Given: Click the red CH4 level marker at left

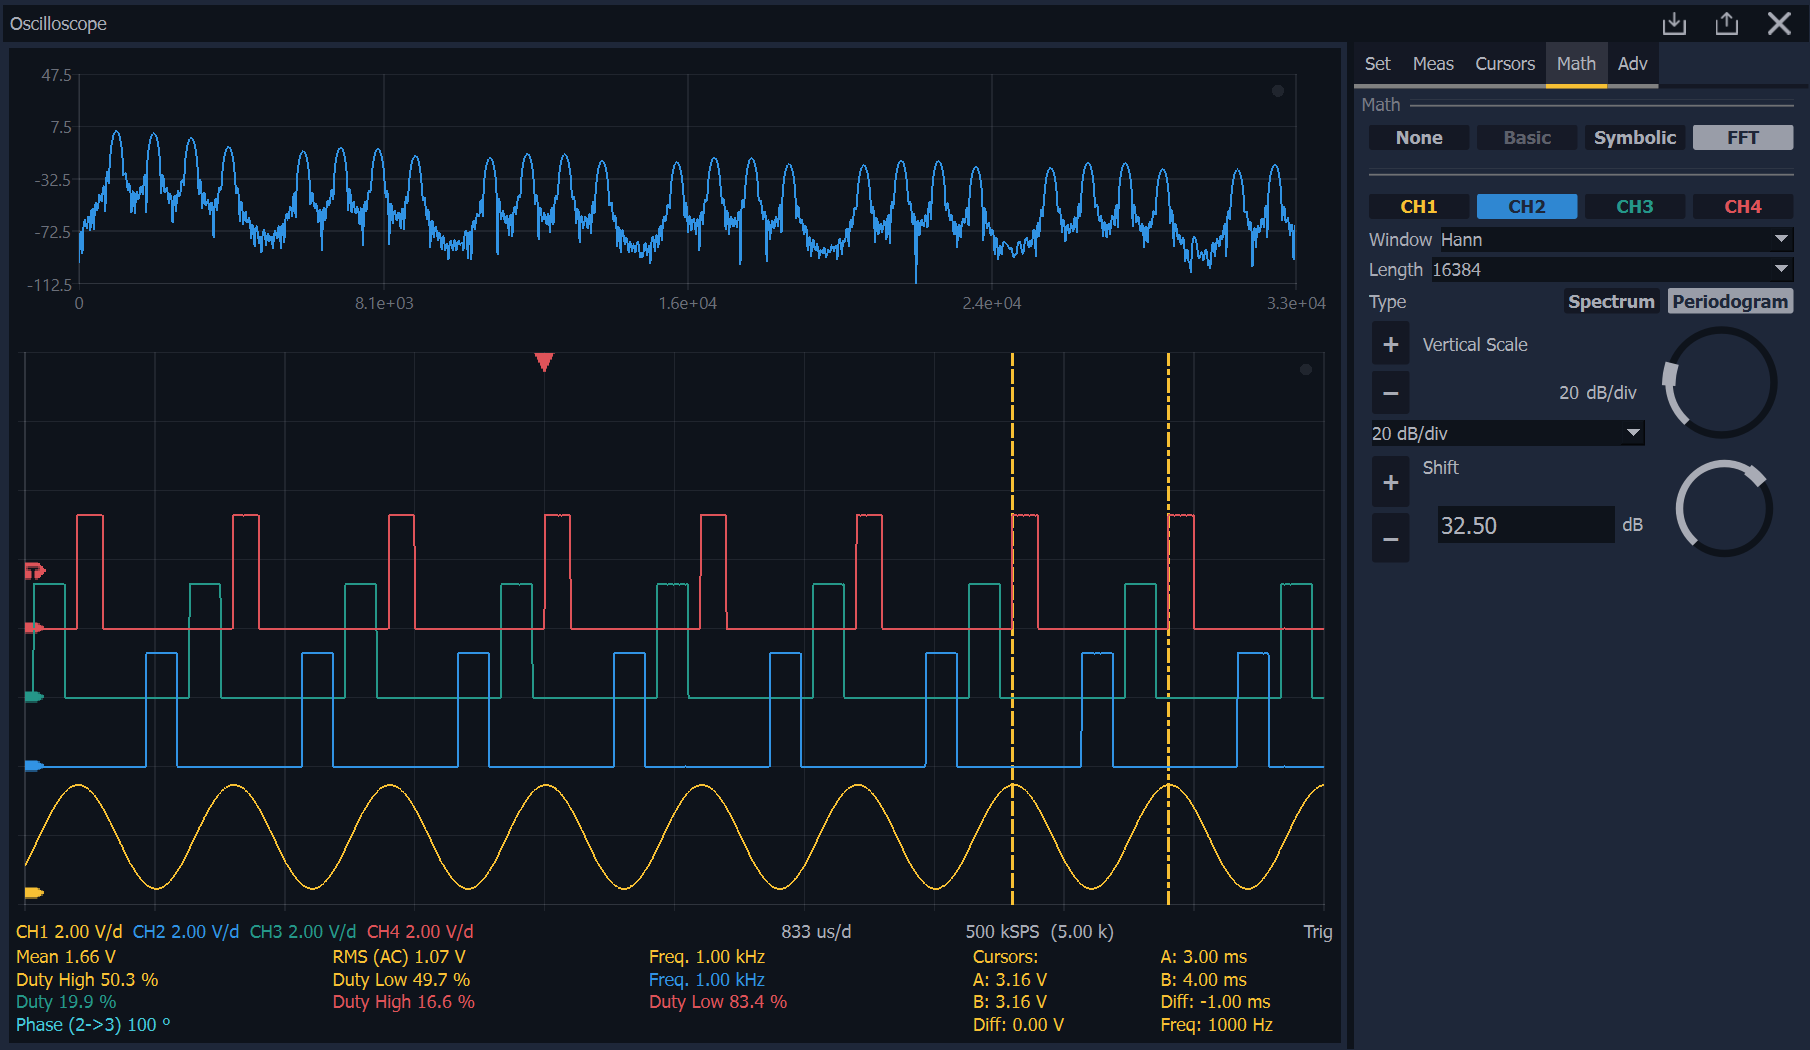Looking at the screenshot, I should [x=33, y=628].
